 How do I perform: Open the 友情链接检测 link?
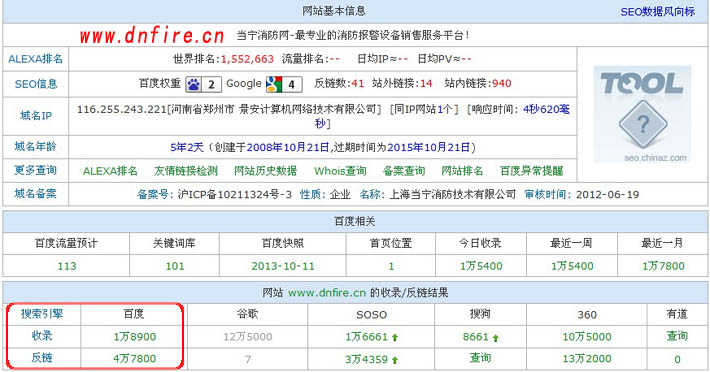click(186, 171)
